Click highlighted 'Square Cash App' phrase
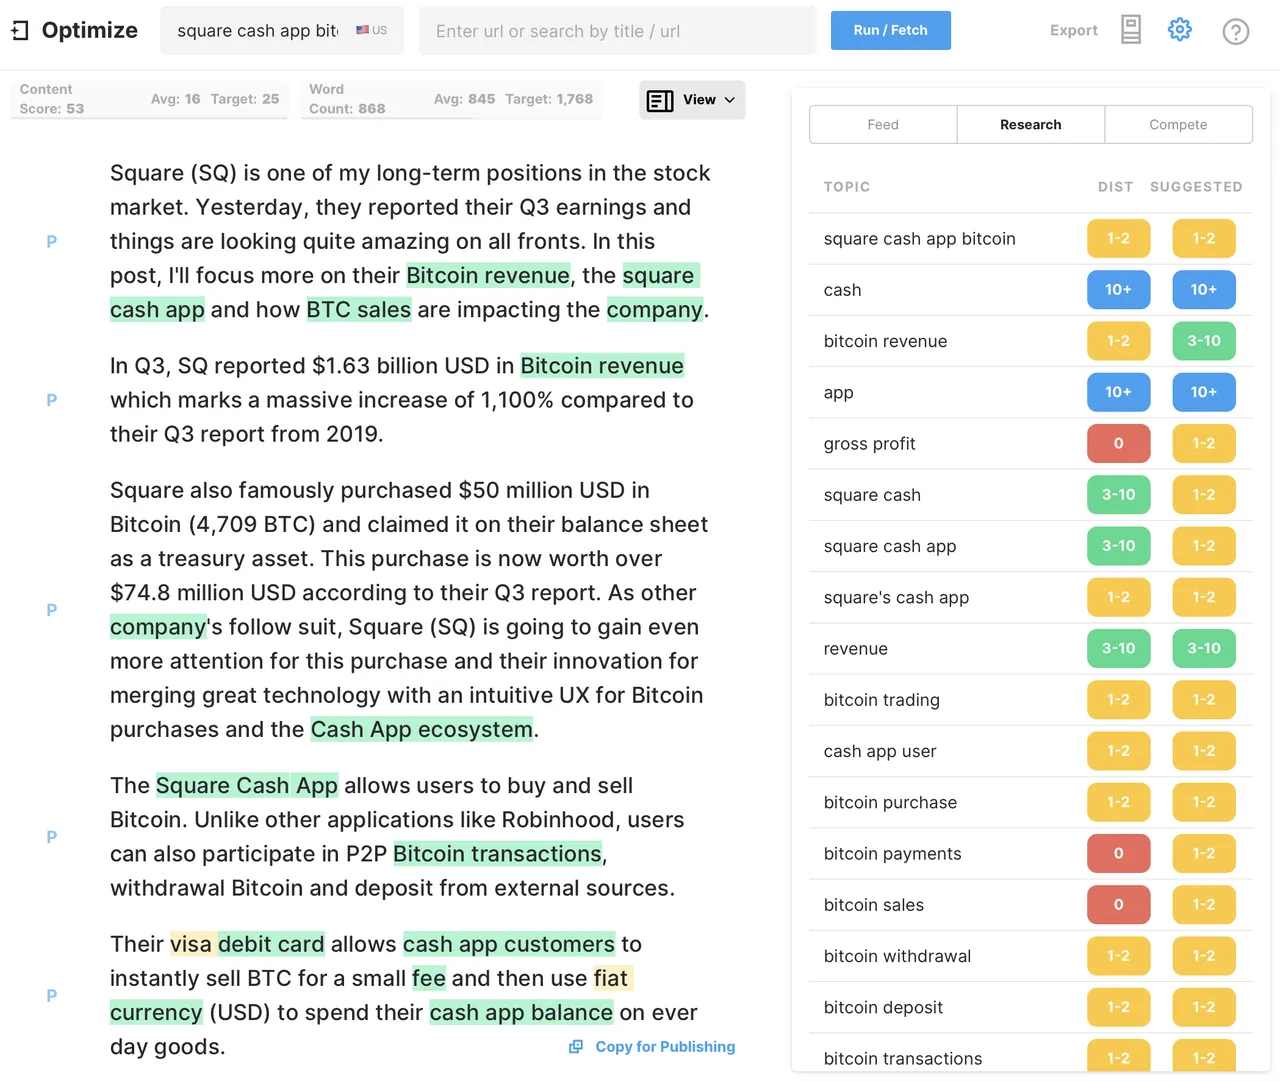1280x1081 pixels. [247, 786]
